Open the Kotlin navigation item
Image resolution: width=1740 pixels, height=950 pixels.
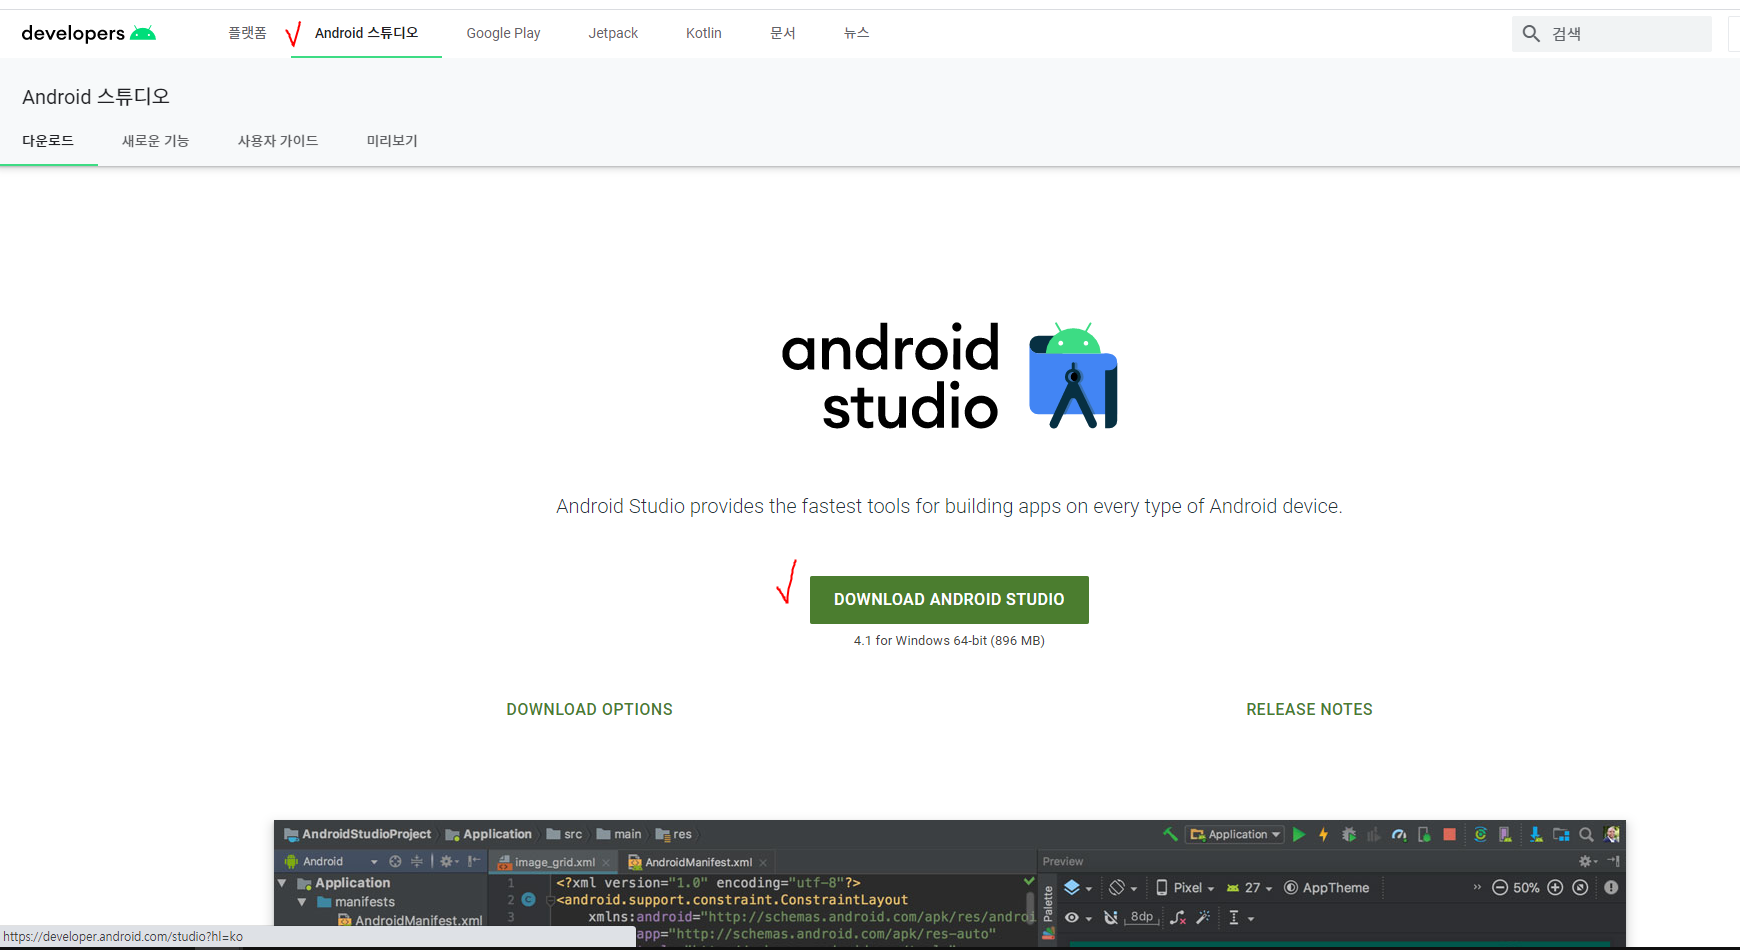pyautogui.click(x=703, y=33)
